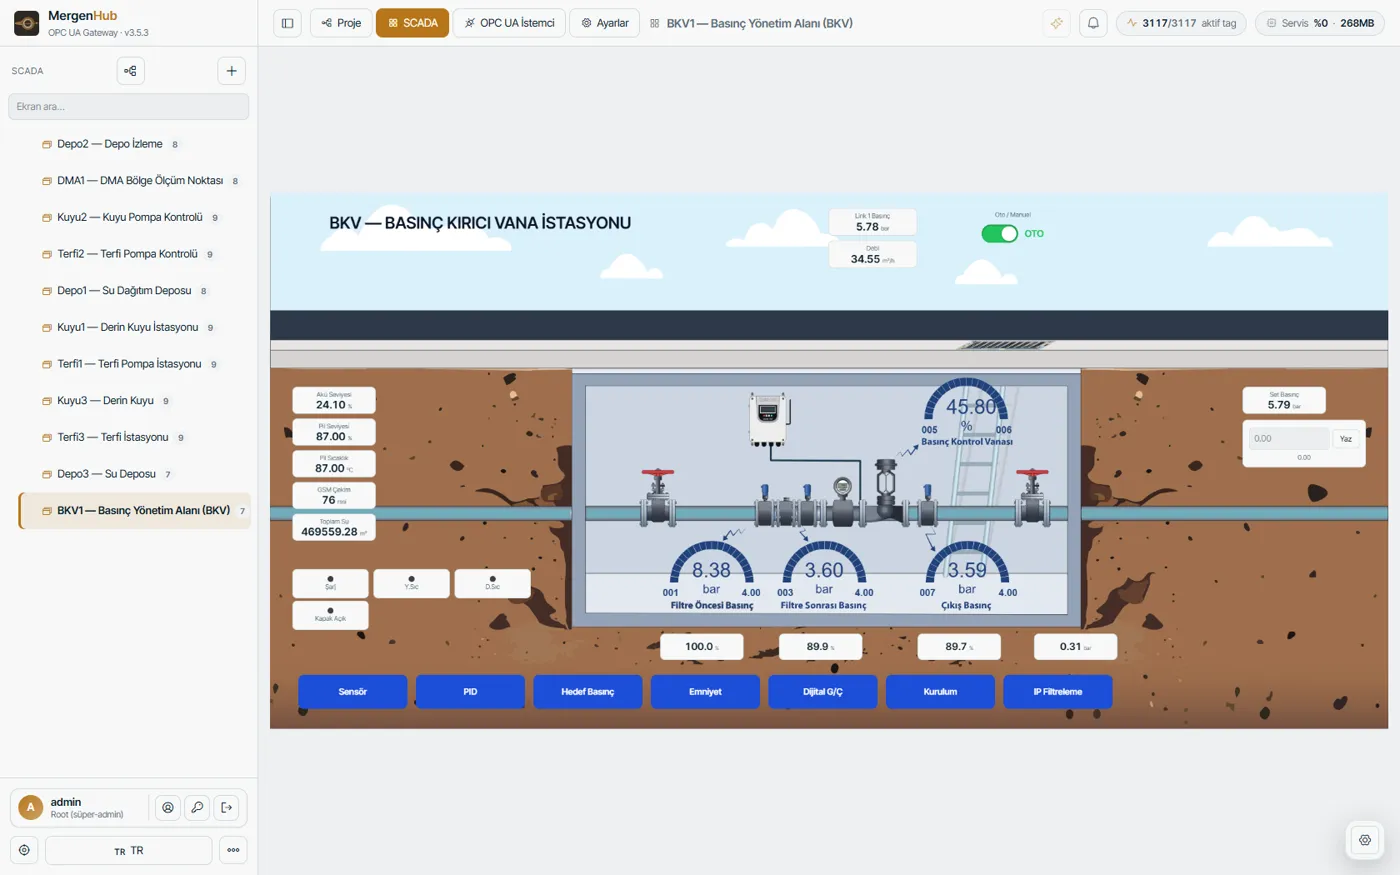Switch to the OPC UA İstemci tab
Viewport: 1400px width, 875px height.
509,23
